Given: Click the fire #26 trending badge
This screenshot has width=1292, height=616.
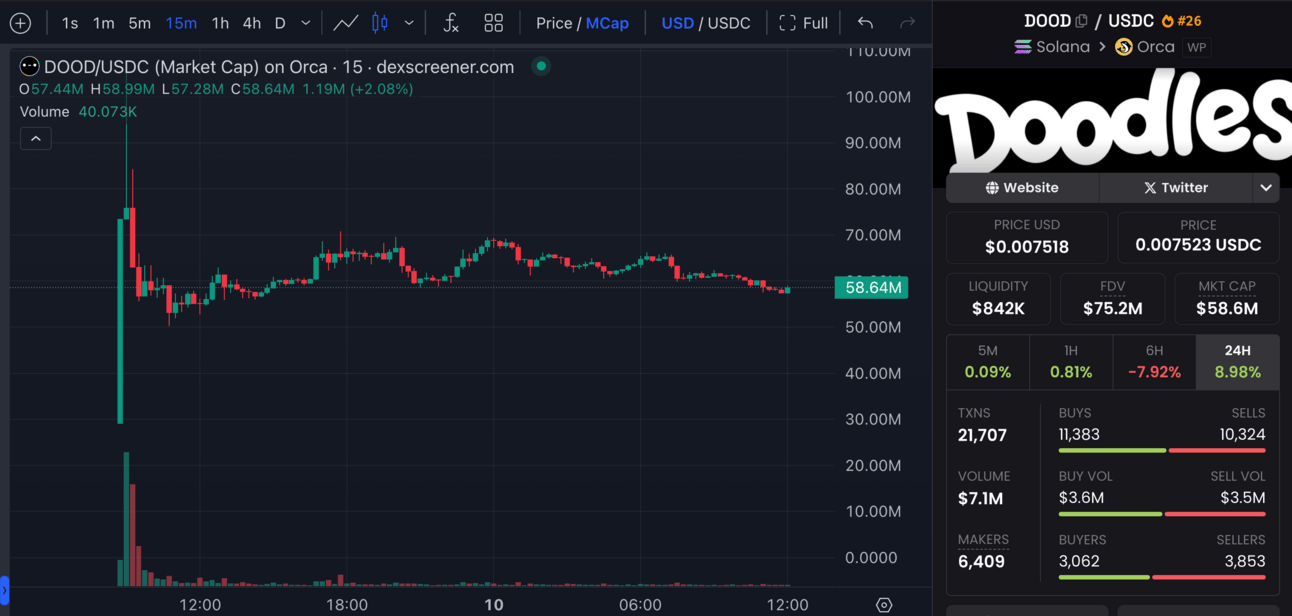Looking at the screenshot, I should [1181, 20].
